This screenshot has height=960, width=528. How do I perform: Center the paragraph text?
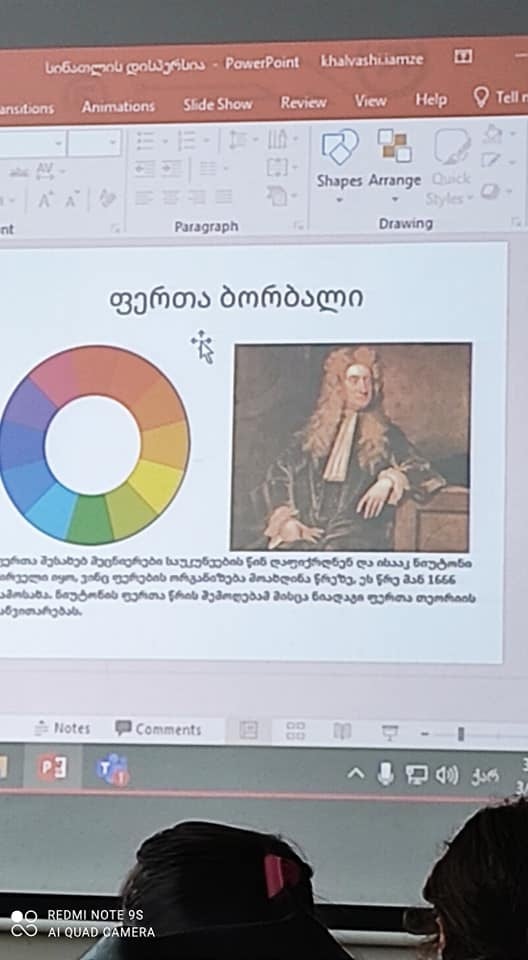click(170, 197)
